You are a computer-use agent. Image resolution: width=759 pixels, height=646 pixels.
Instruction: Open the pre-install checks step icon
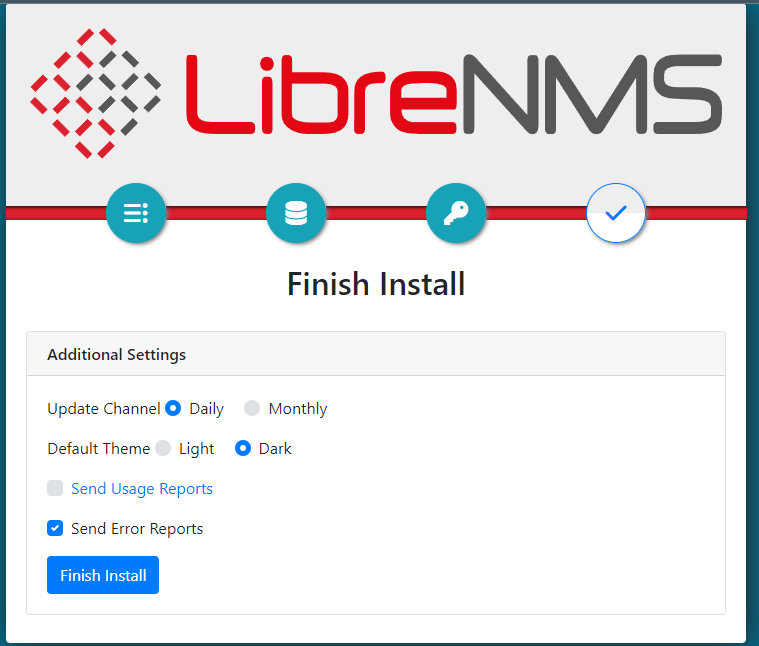click(x=136, y=213)
